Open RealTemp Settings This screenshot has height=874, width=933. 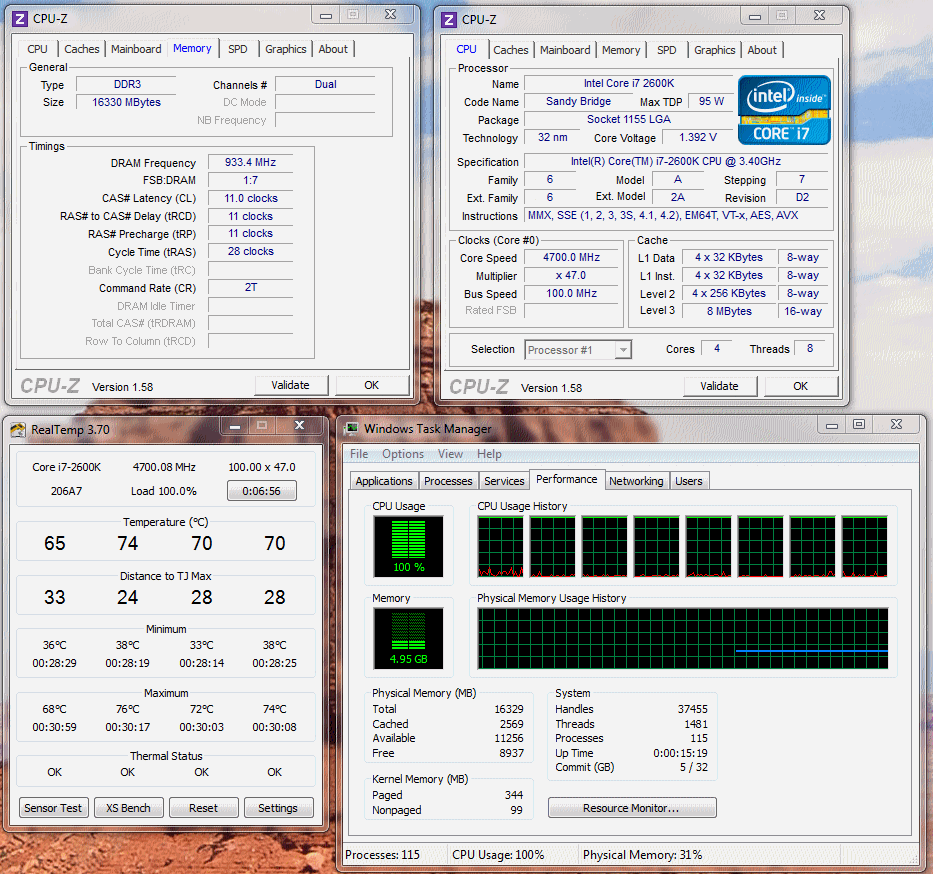[x=278, y=808]
